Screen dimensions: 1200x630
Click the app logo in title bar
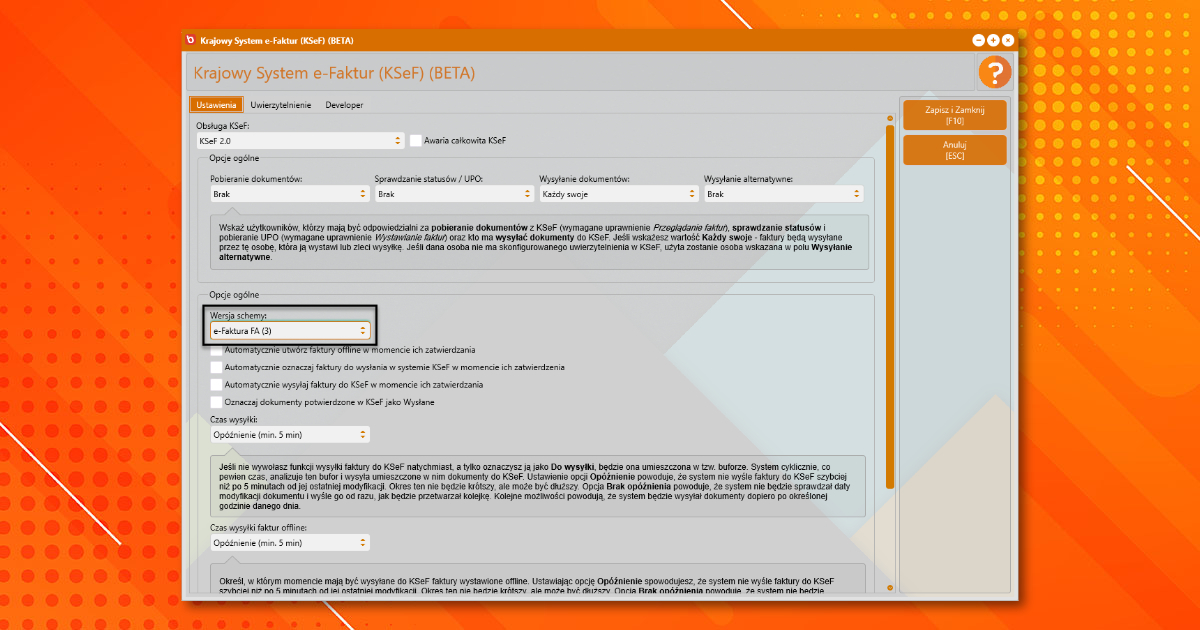pyautogui.click(x=191, y=40)
